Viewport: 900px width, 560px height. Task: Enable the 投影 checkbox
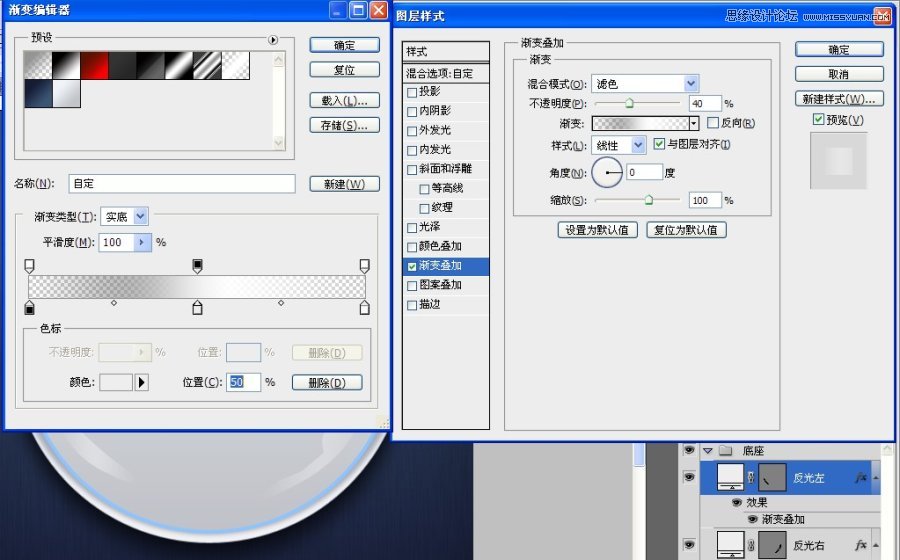[412, 92]
